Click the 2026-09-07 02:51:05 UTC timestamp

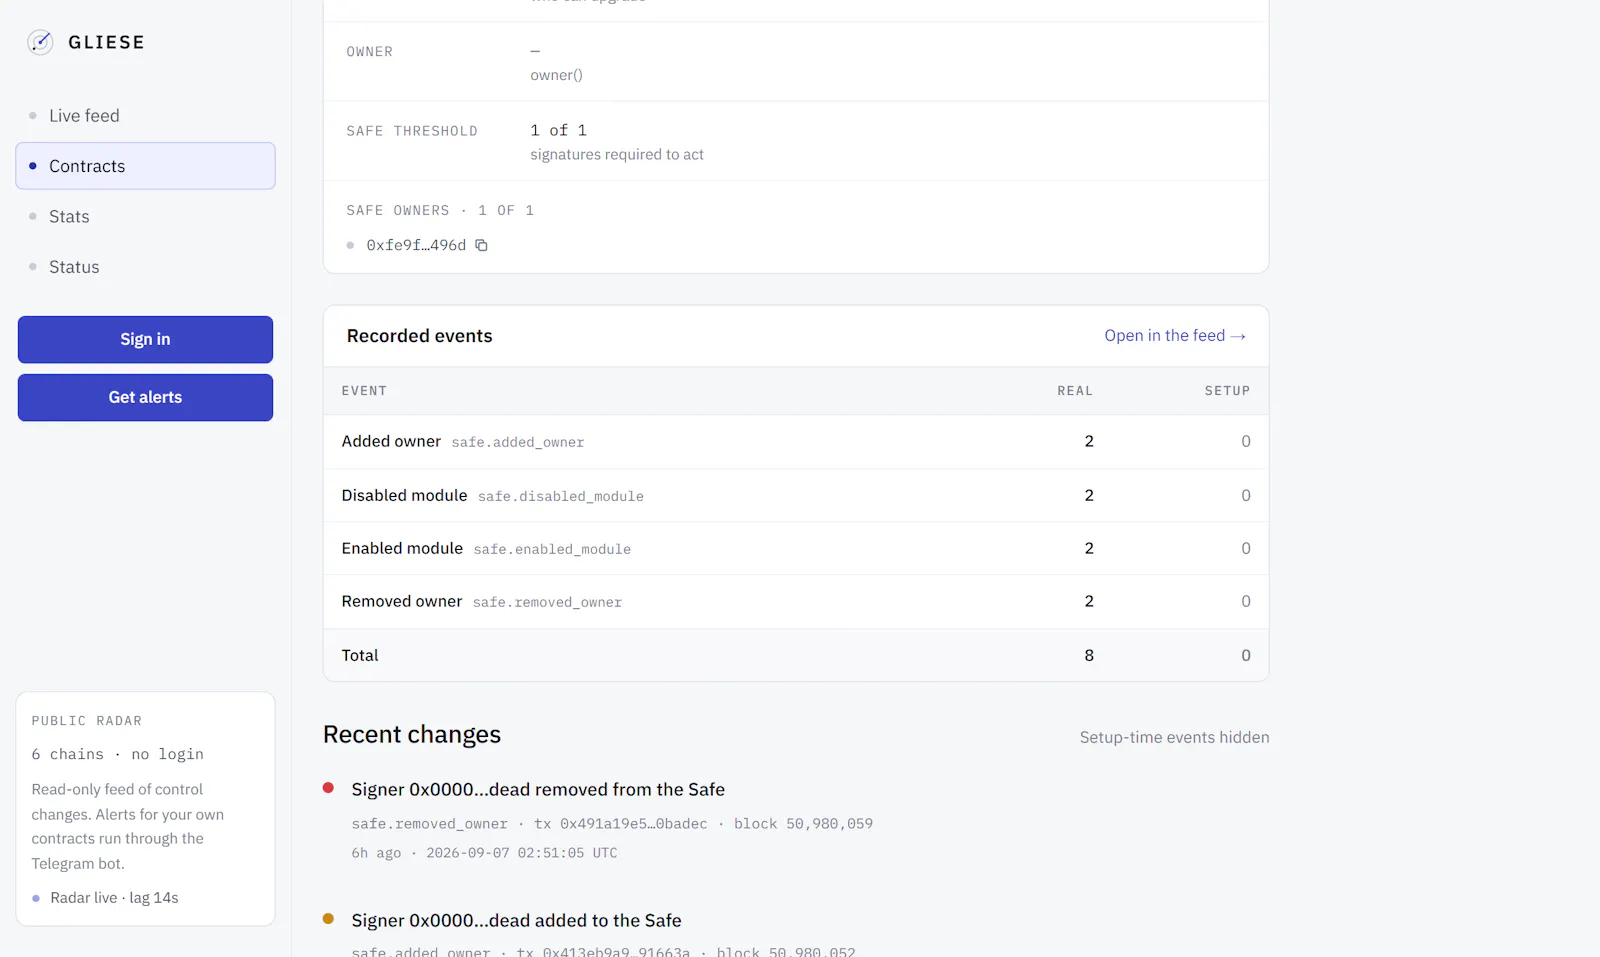pyautogui.click(x=521, y=853)
